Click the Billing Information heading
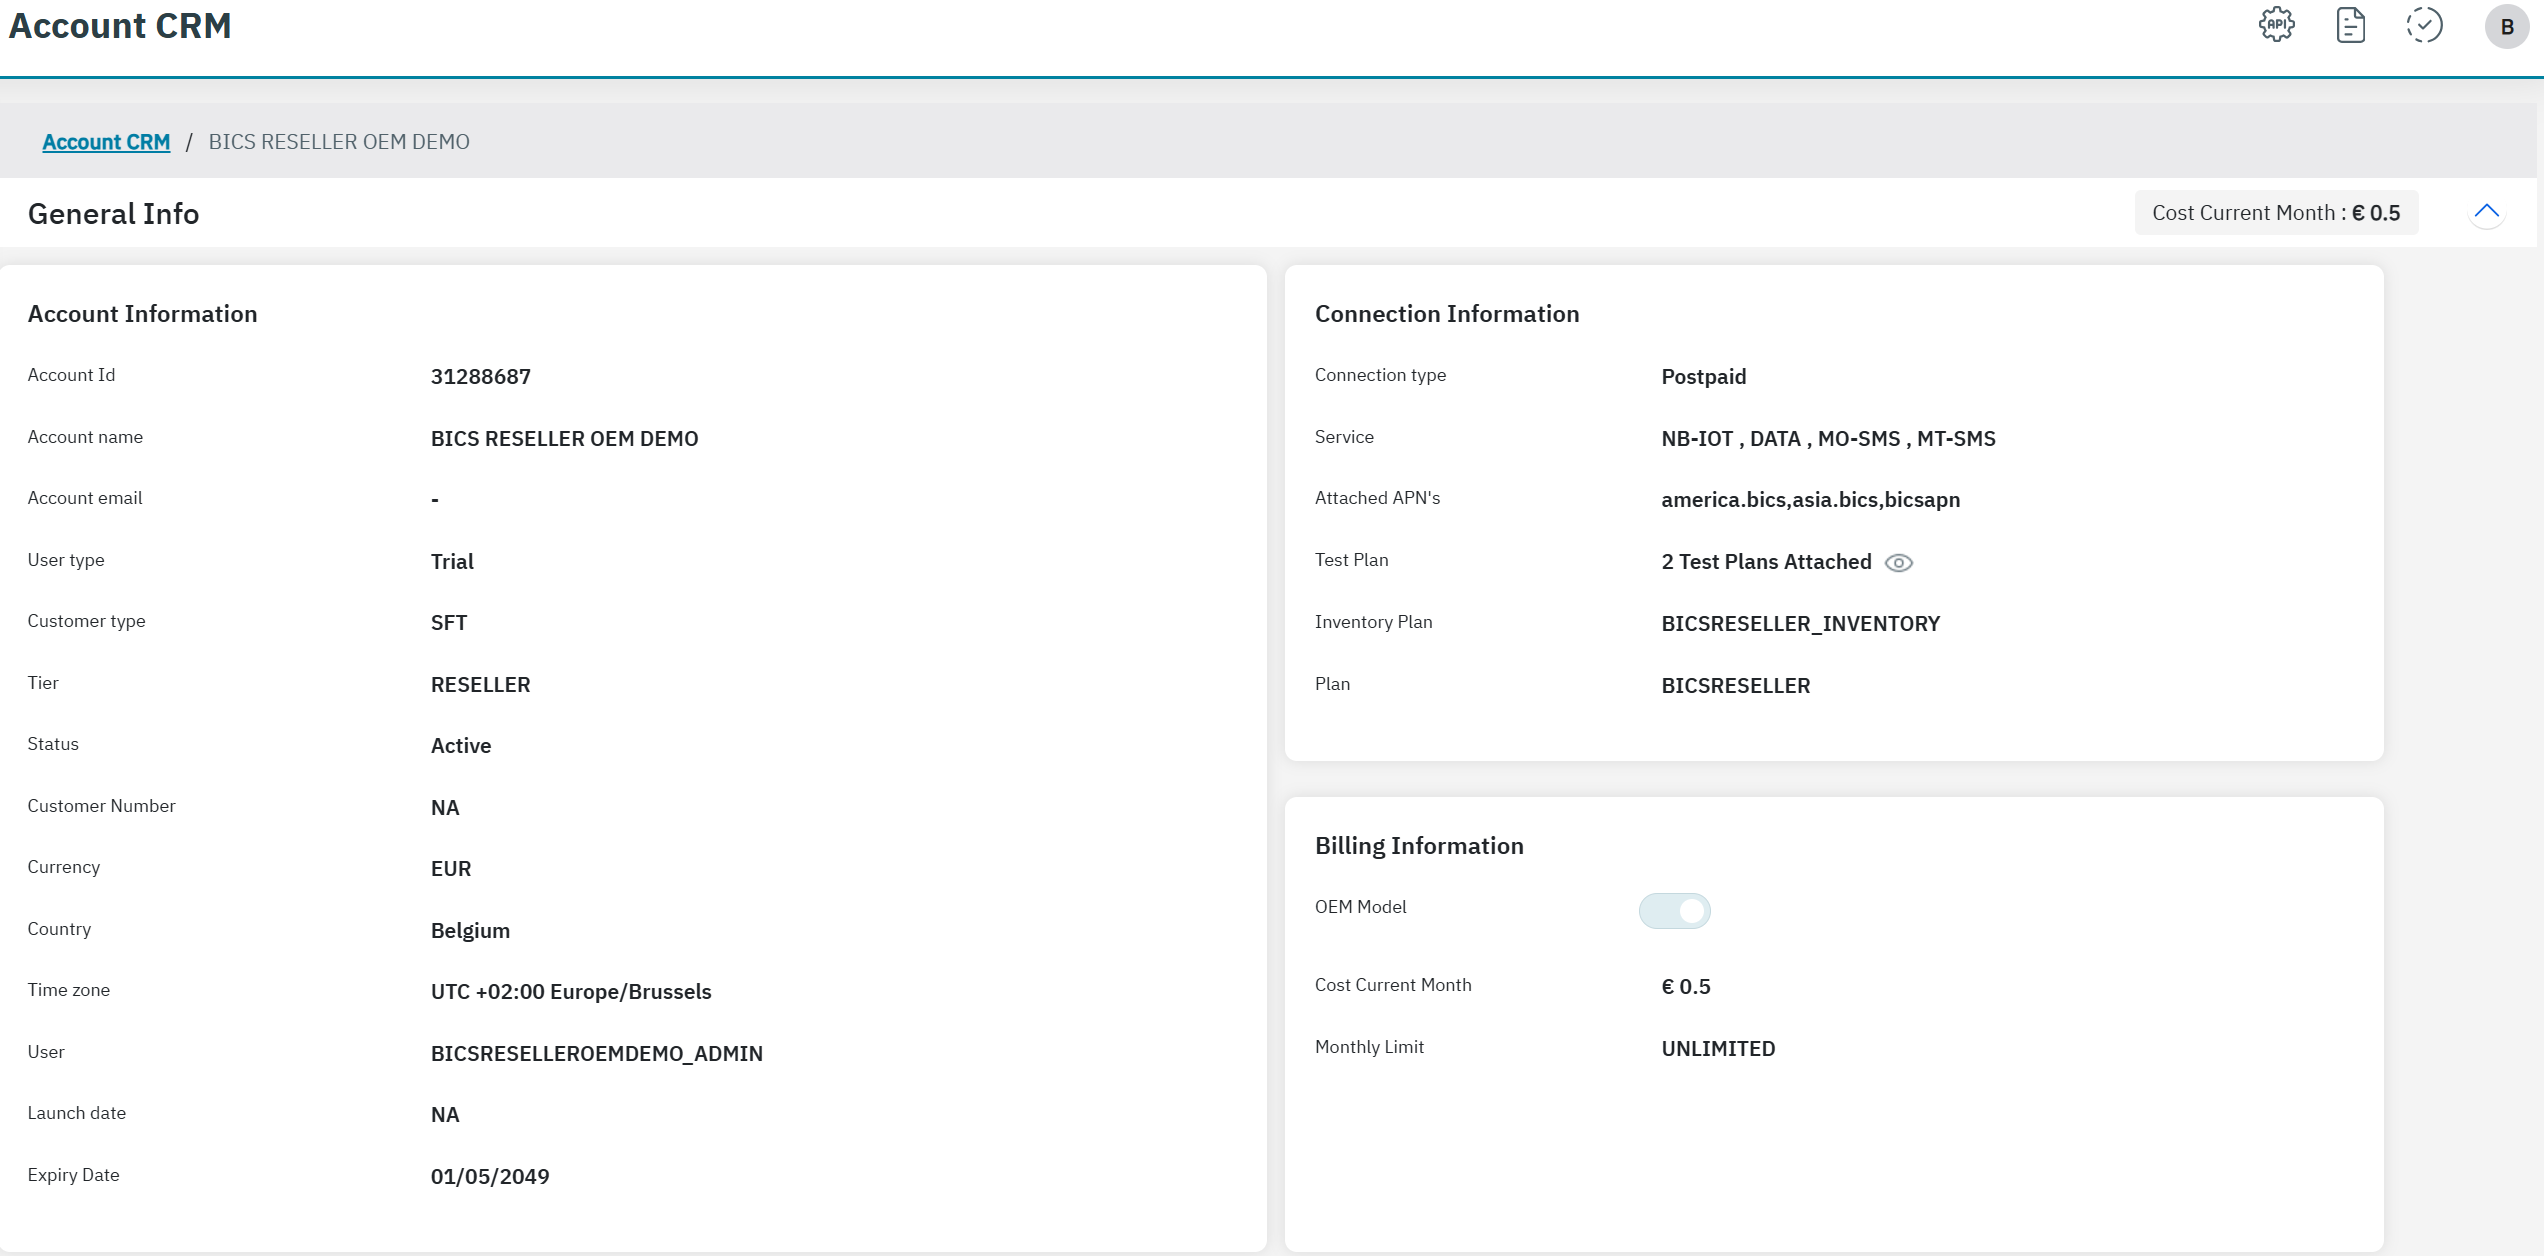Viewport: 2544px width, 1256px height. (x=1418, y=846)
